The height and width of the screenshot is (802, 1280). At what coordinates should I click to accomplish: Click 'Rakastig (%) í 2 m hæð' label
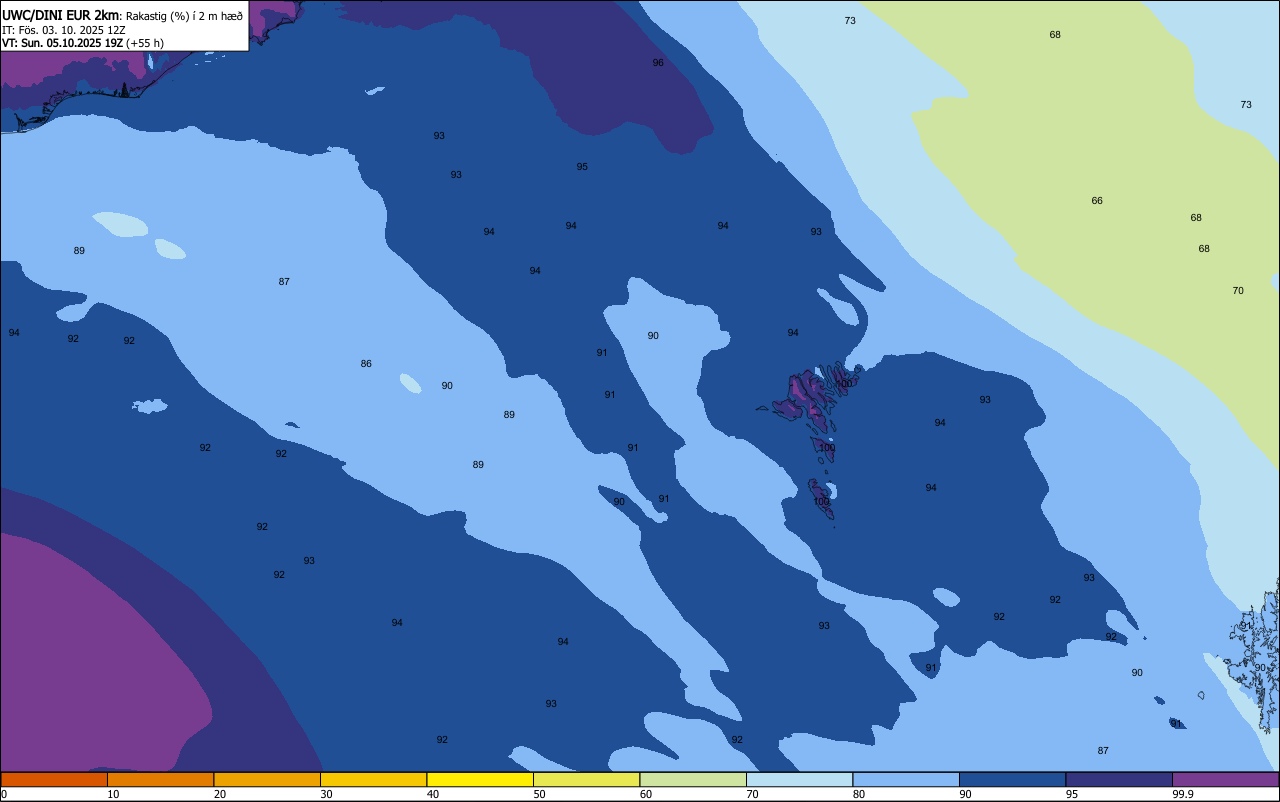tap(184, 15)
